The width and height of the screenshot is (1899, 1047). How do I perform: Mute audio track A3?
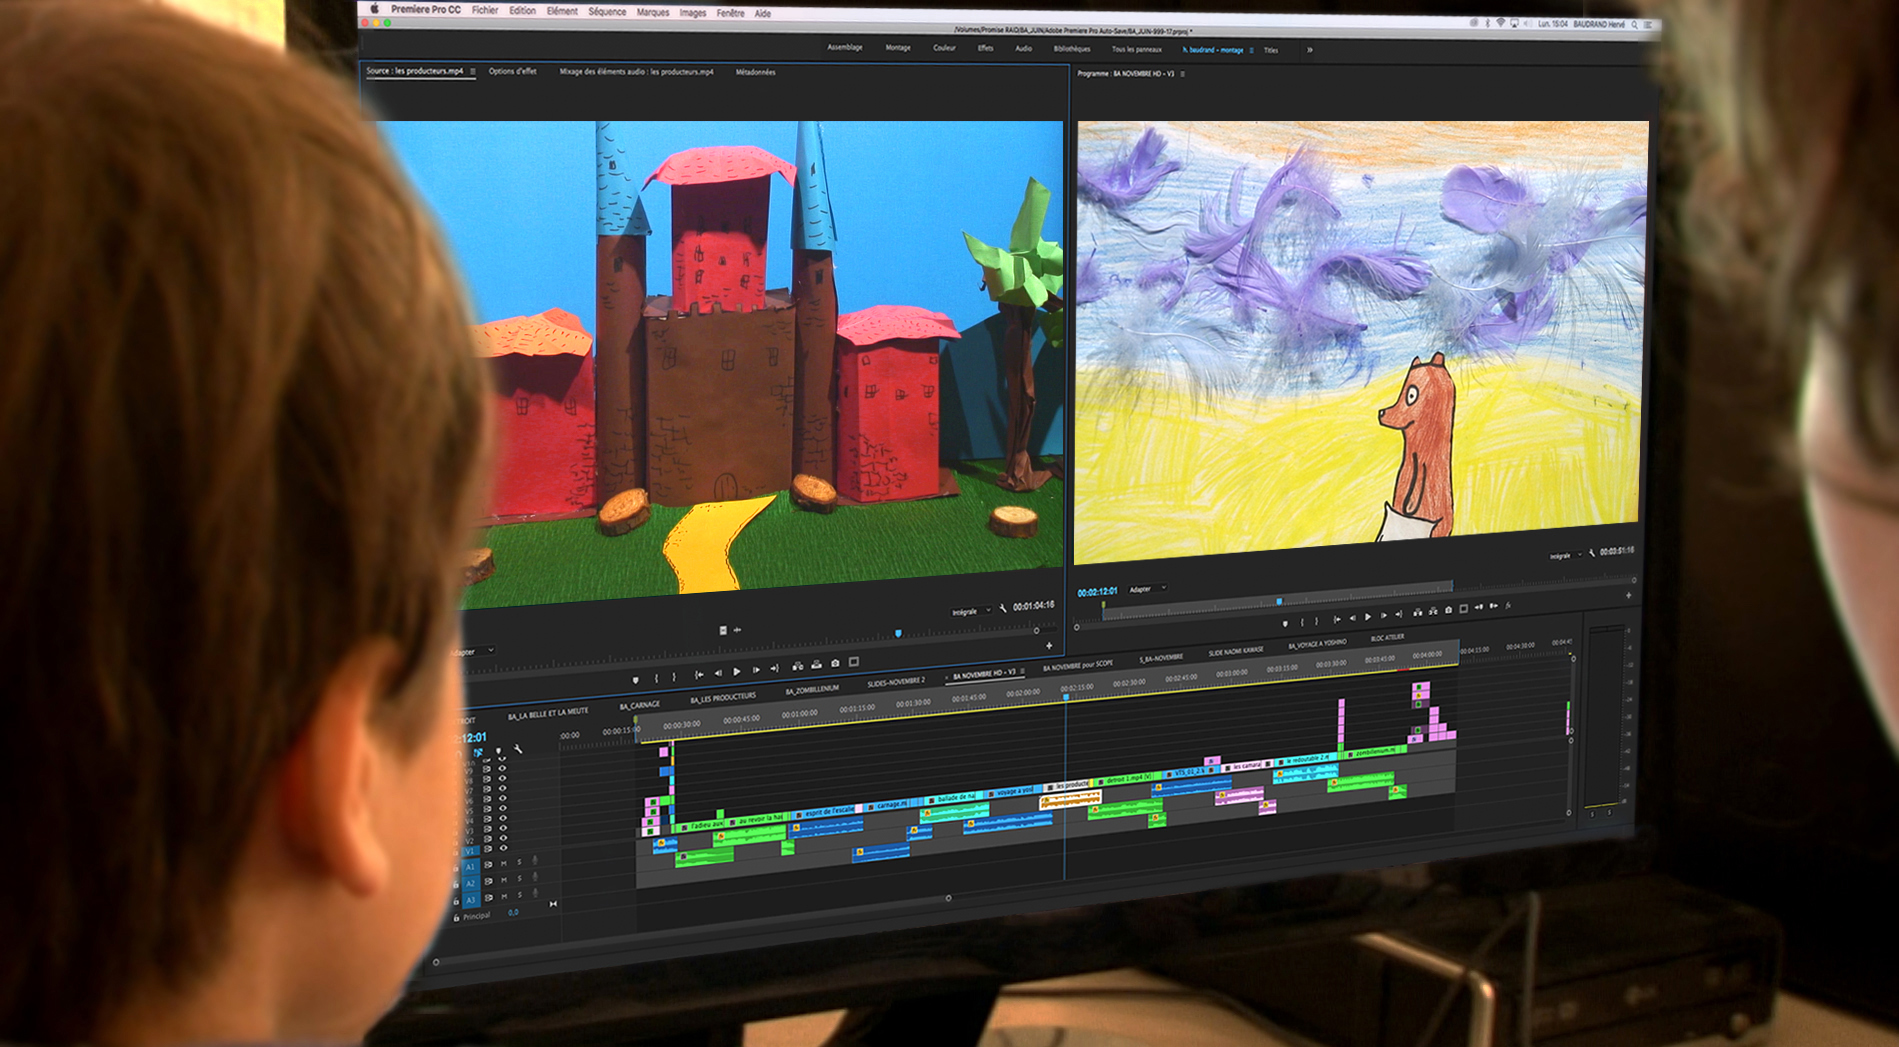(x=504, y=896)
